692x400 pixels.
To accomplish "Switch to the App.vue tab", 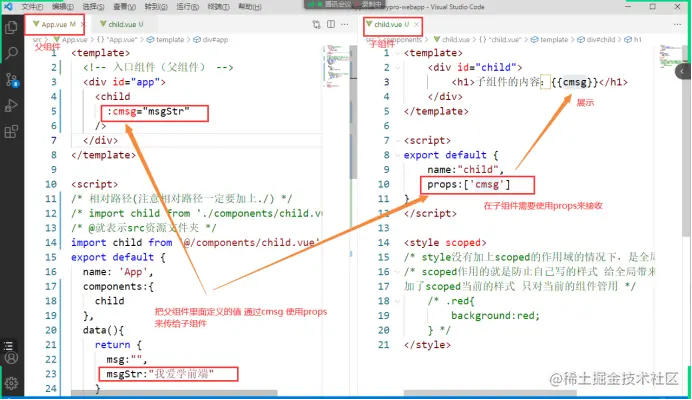I will (x=54, y=24).
